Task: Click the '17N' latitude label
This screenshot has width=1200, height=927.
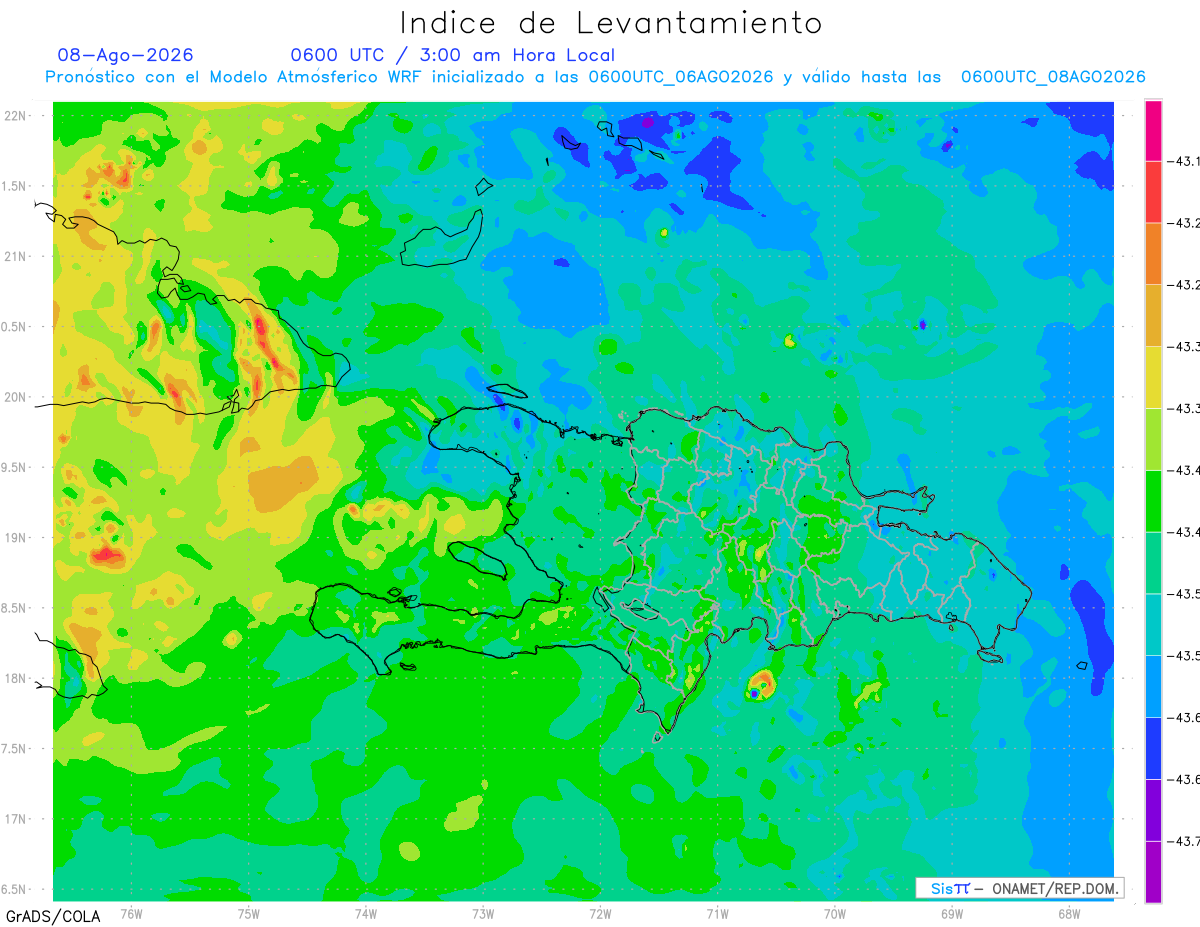Action: pos(16,819)
